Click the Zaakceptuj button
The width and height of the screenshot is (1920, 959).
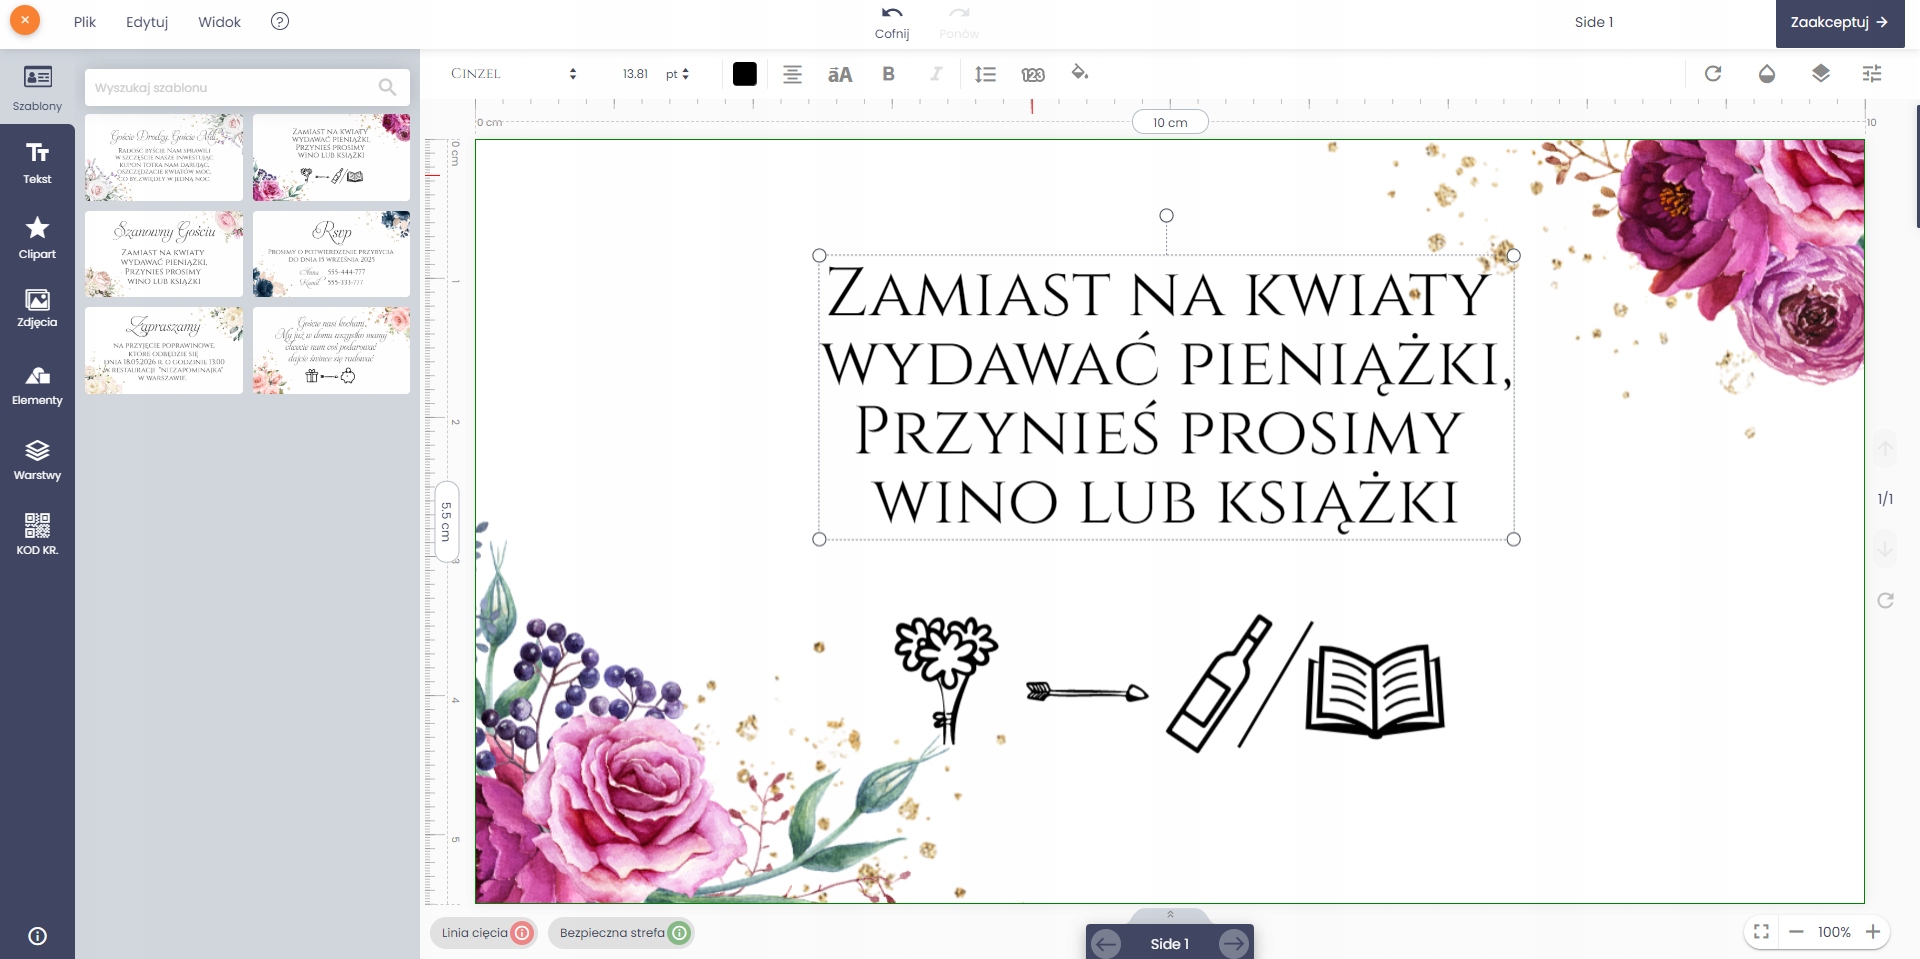tap(1839, 22)
